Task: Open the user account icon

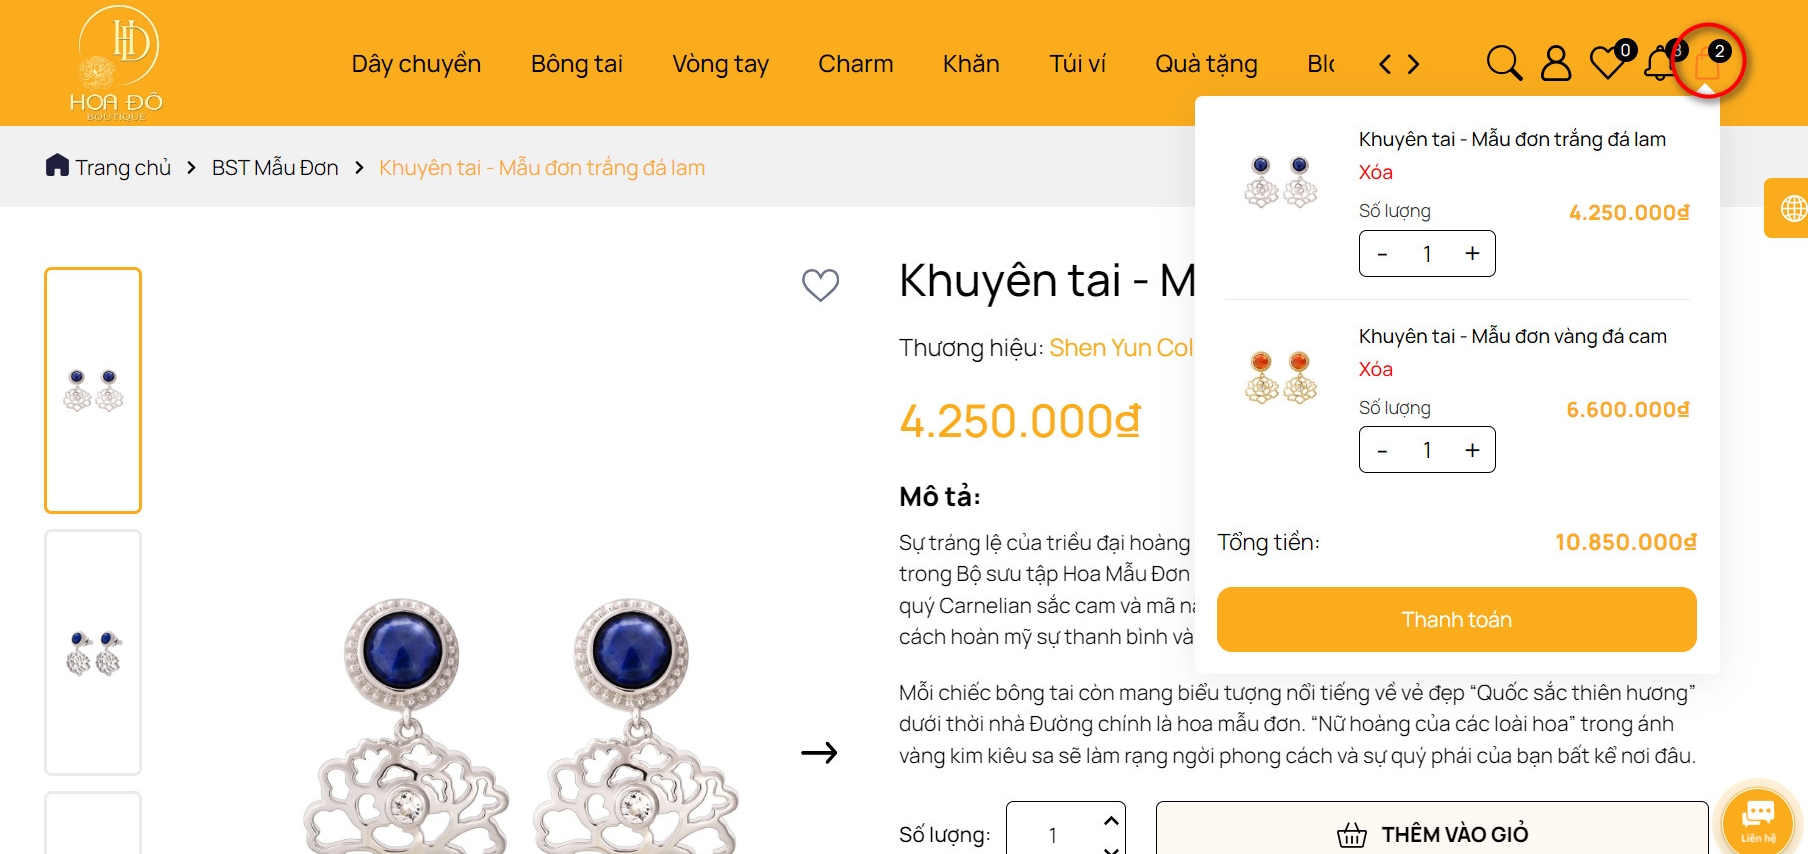Action: click(1555, 63)
